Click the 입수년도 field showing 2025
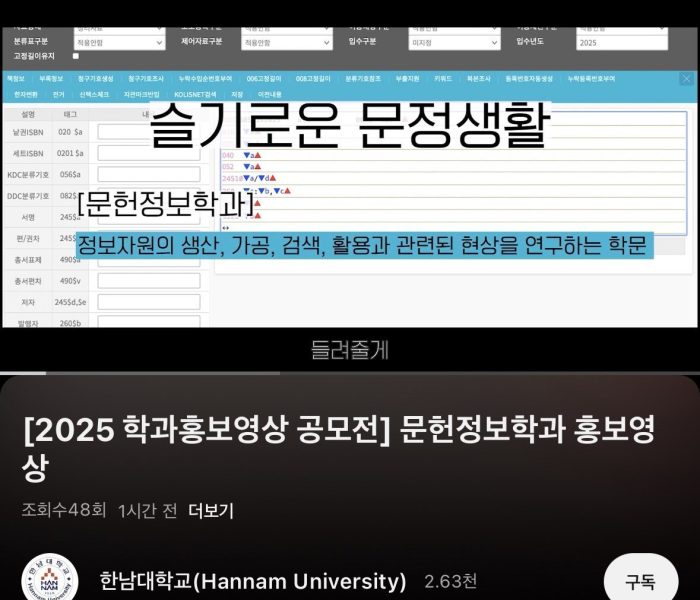The height and width of the screenshot is (600, 700). 621,43
